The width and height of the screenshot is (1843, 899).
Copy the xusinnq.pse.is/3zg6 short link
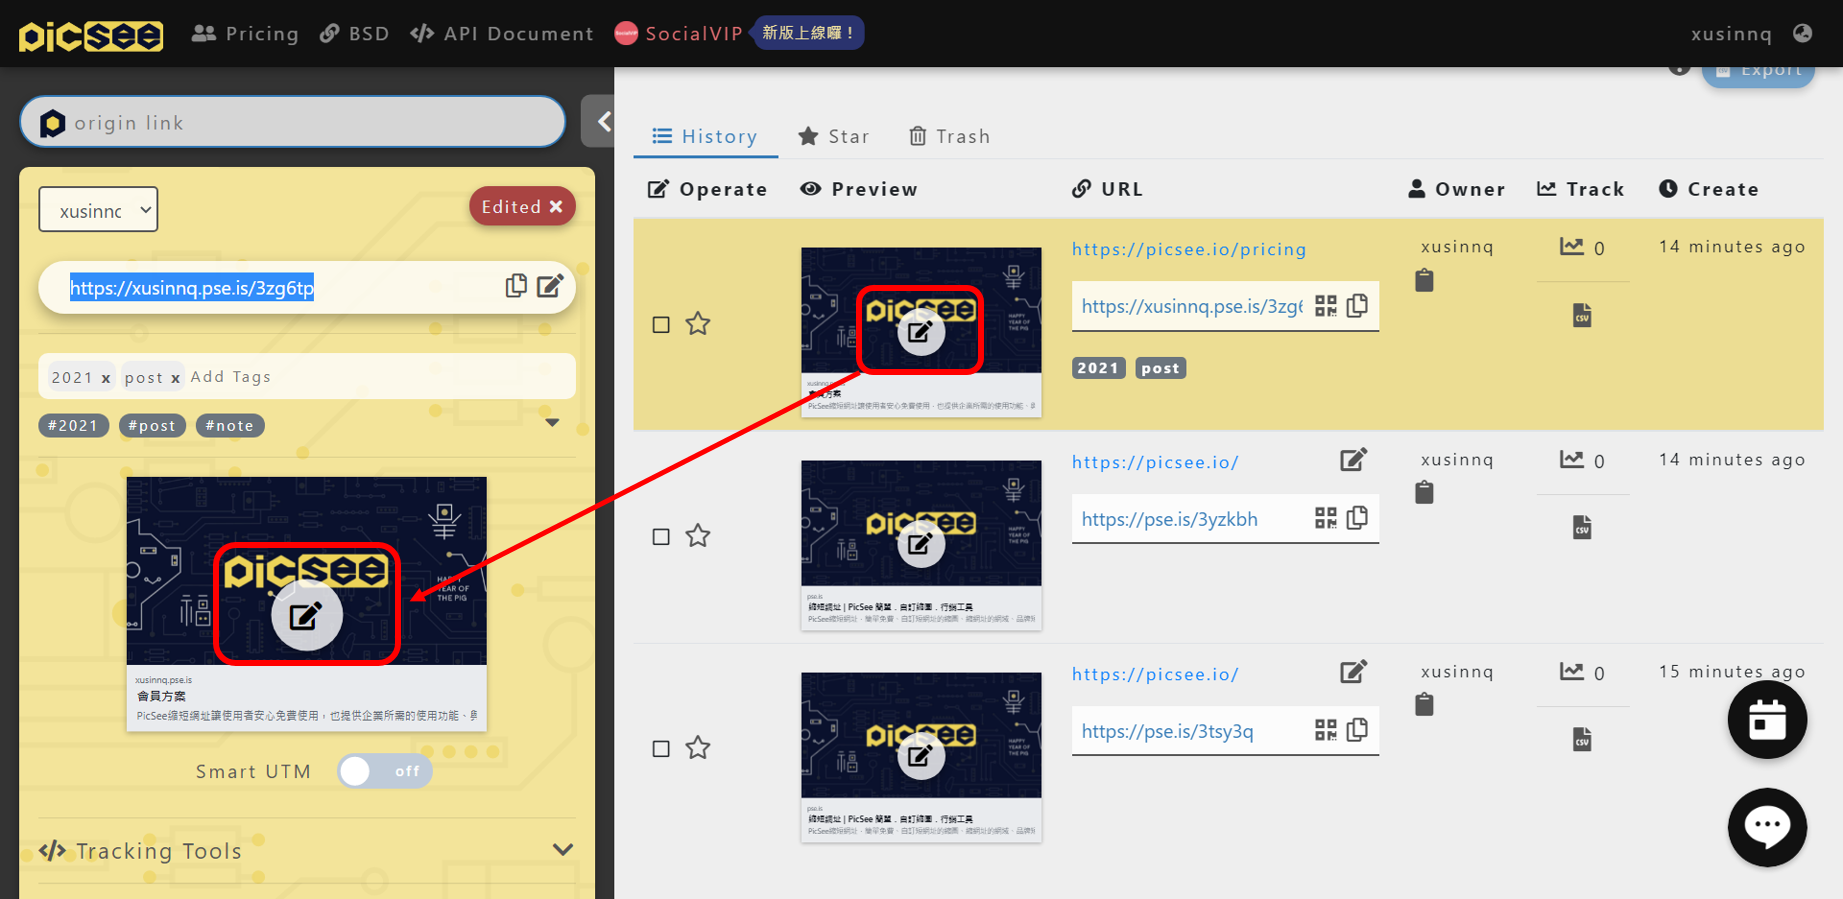(x=1357, y=305)
